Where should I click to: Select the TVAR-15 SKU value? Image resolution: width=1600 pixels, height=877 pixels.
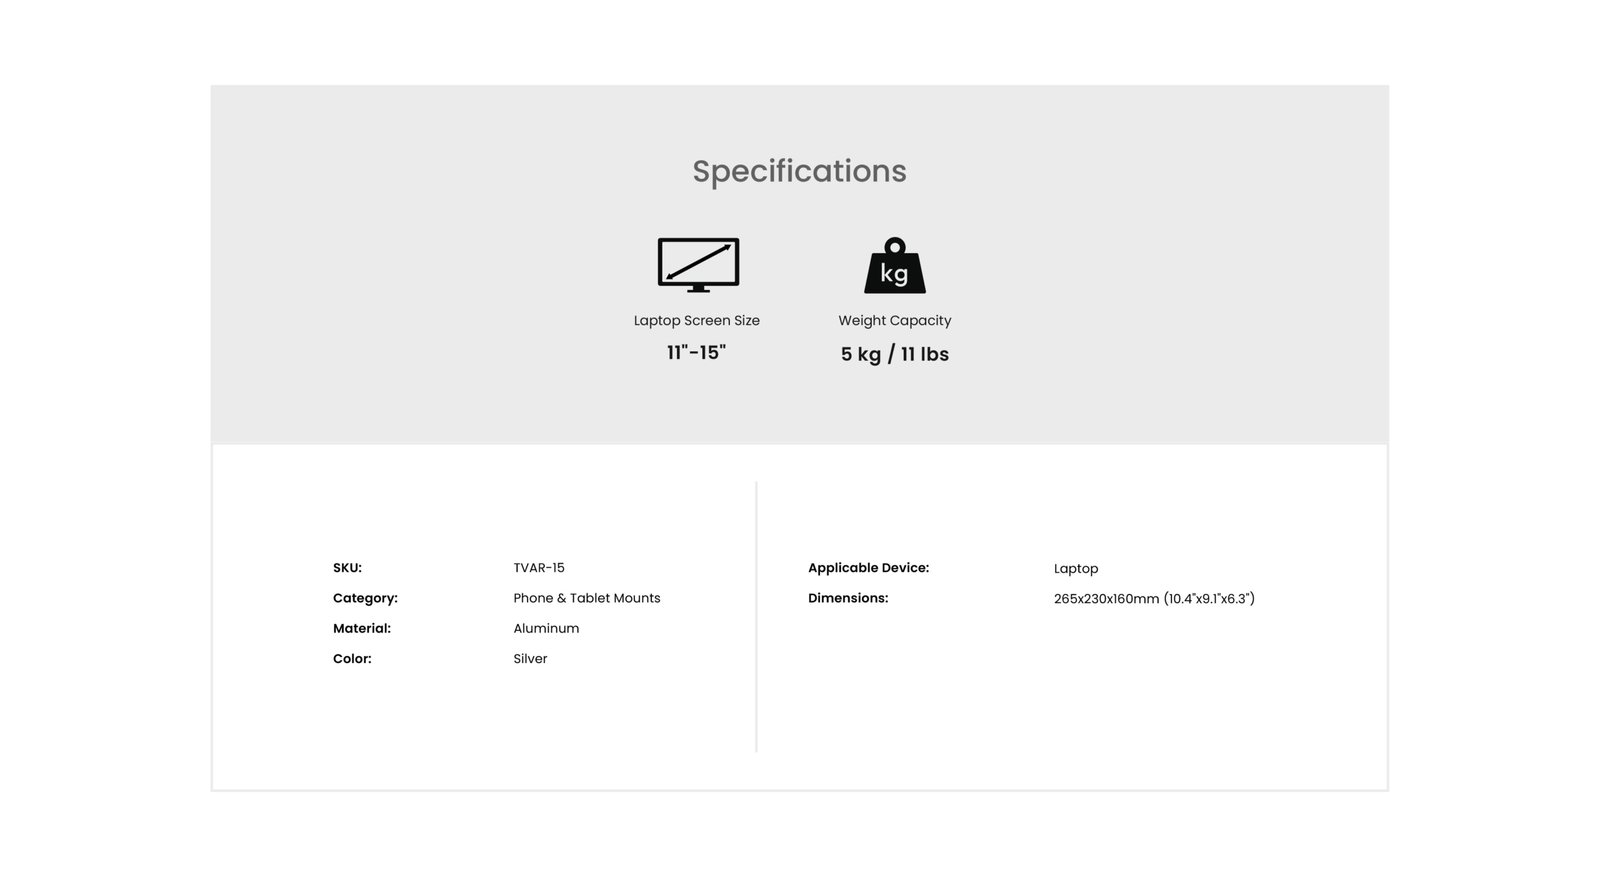tap(539, 568)
